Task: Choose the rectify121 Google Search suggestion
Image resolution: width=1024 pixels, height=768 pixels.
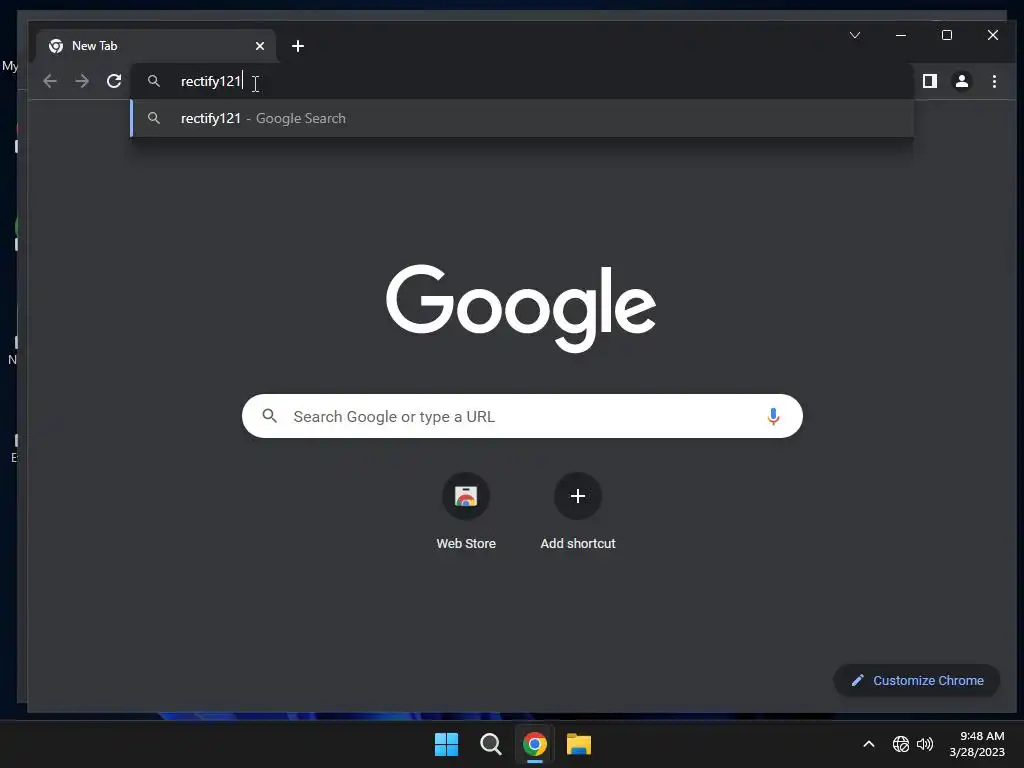Action: tap(522, 118)
